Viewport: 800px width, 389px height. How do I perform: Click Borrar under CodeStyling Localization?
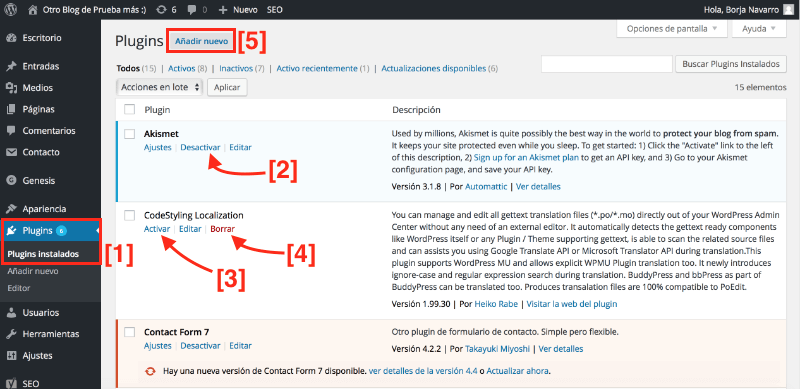coord(222,229)
